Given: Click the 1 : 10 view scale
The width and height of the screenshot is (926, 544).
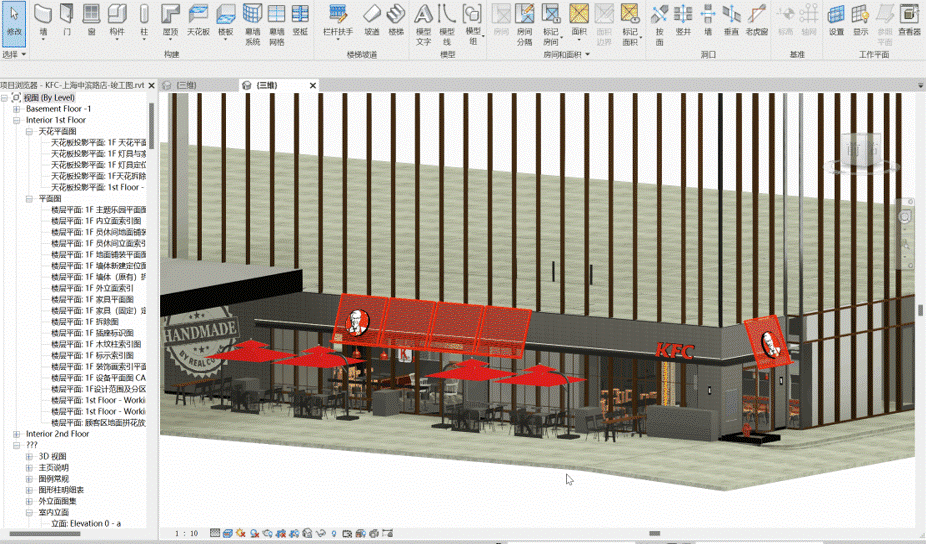Looking at the screenshot, I should pos(186,534).
